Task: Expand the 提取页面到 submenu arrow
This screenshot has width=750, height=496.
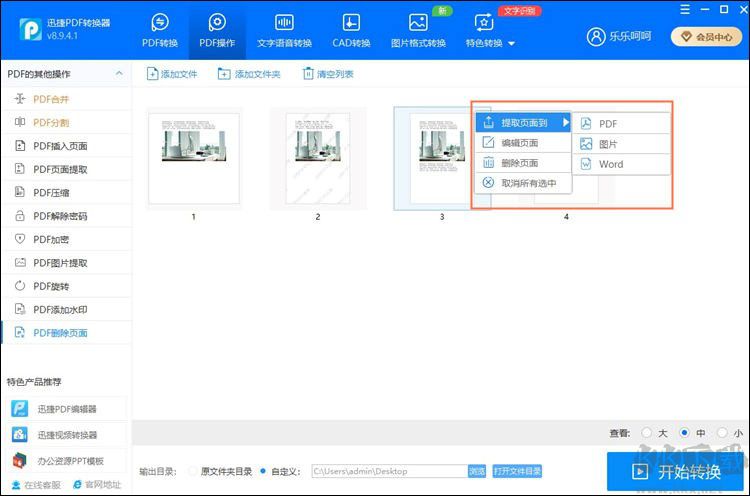Action: coord(565,123)
